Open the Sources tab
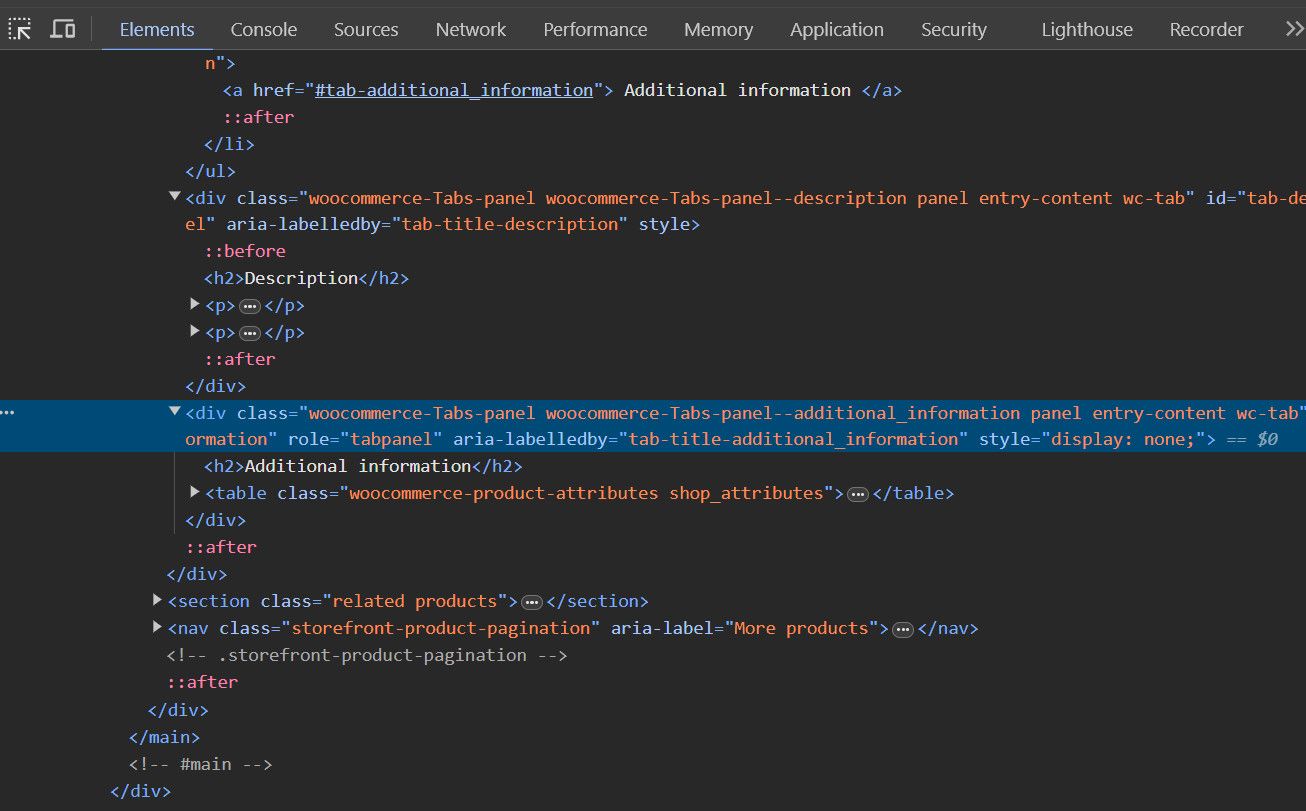 point(366,30)
